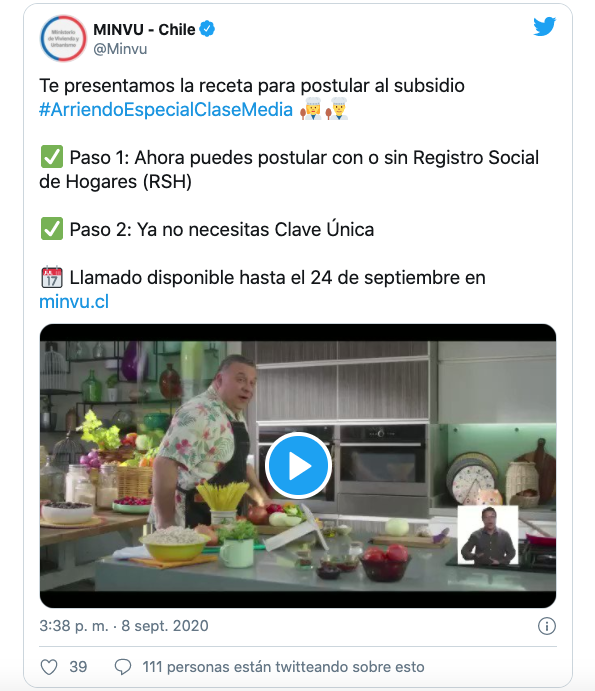Like the tweet with heart icon
This screenshot has height=691, width=595.
pyautogui.click(x=49, y=667)
